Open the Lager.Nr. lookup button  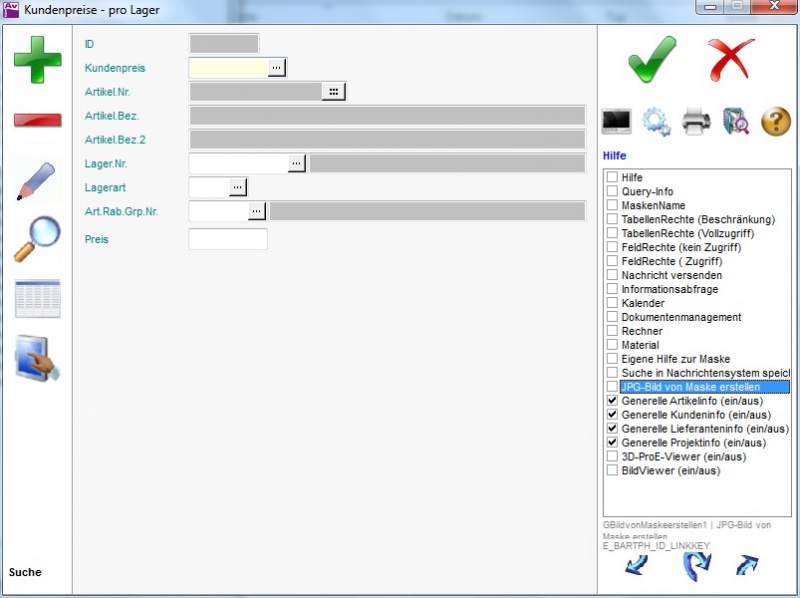pyautogui.click(x=297, y=163)
